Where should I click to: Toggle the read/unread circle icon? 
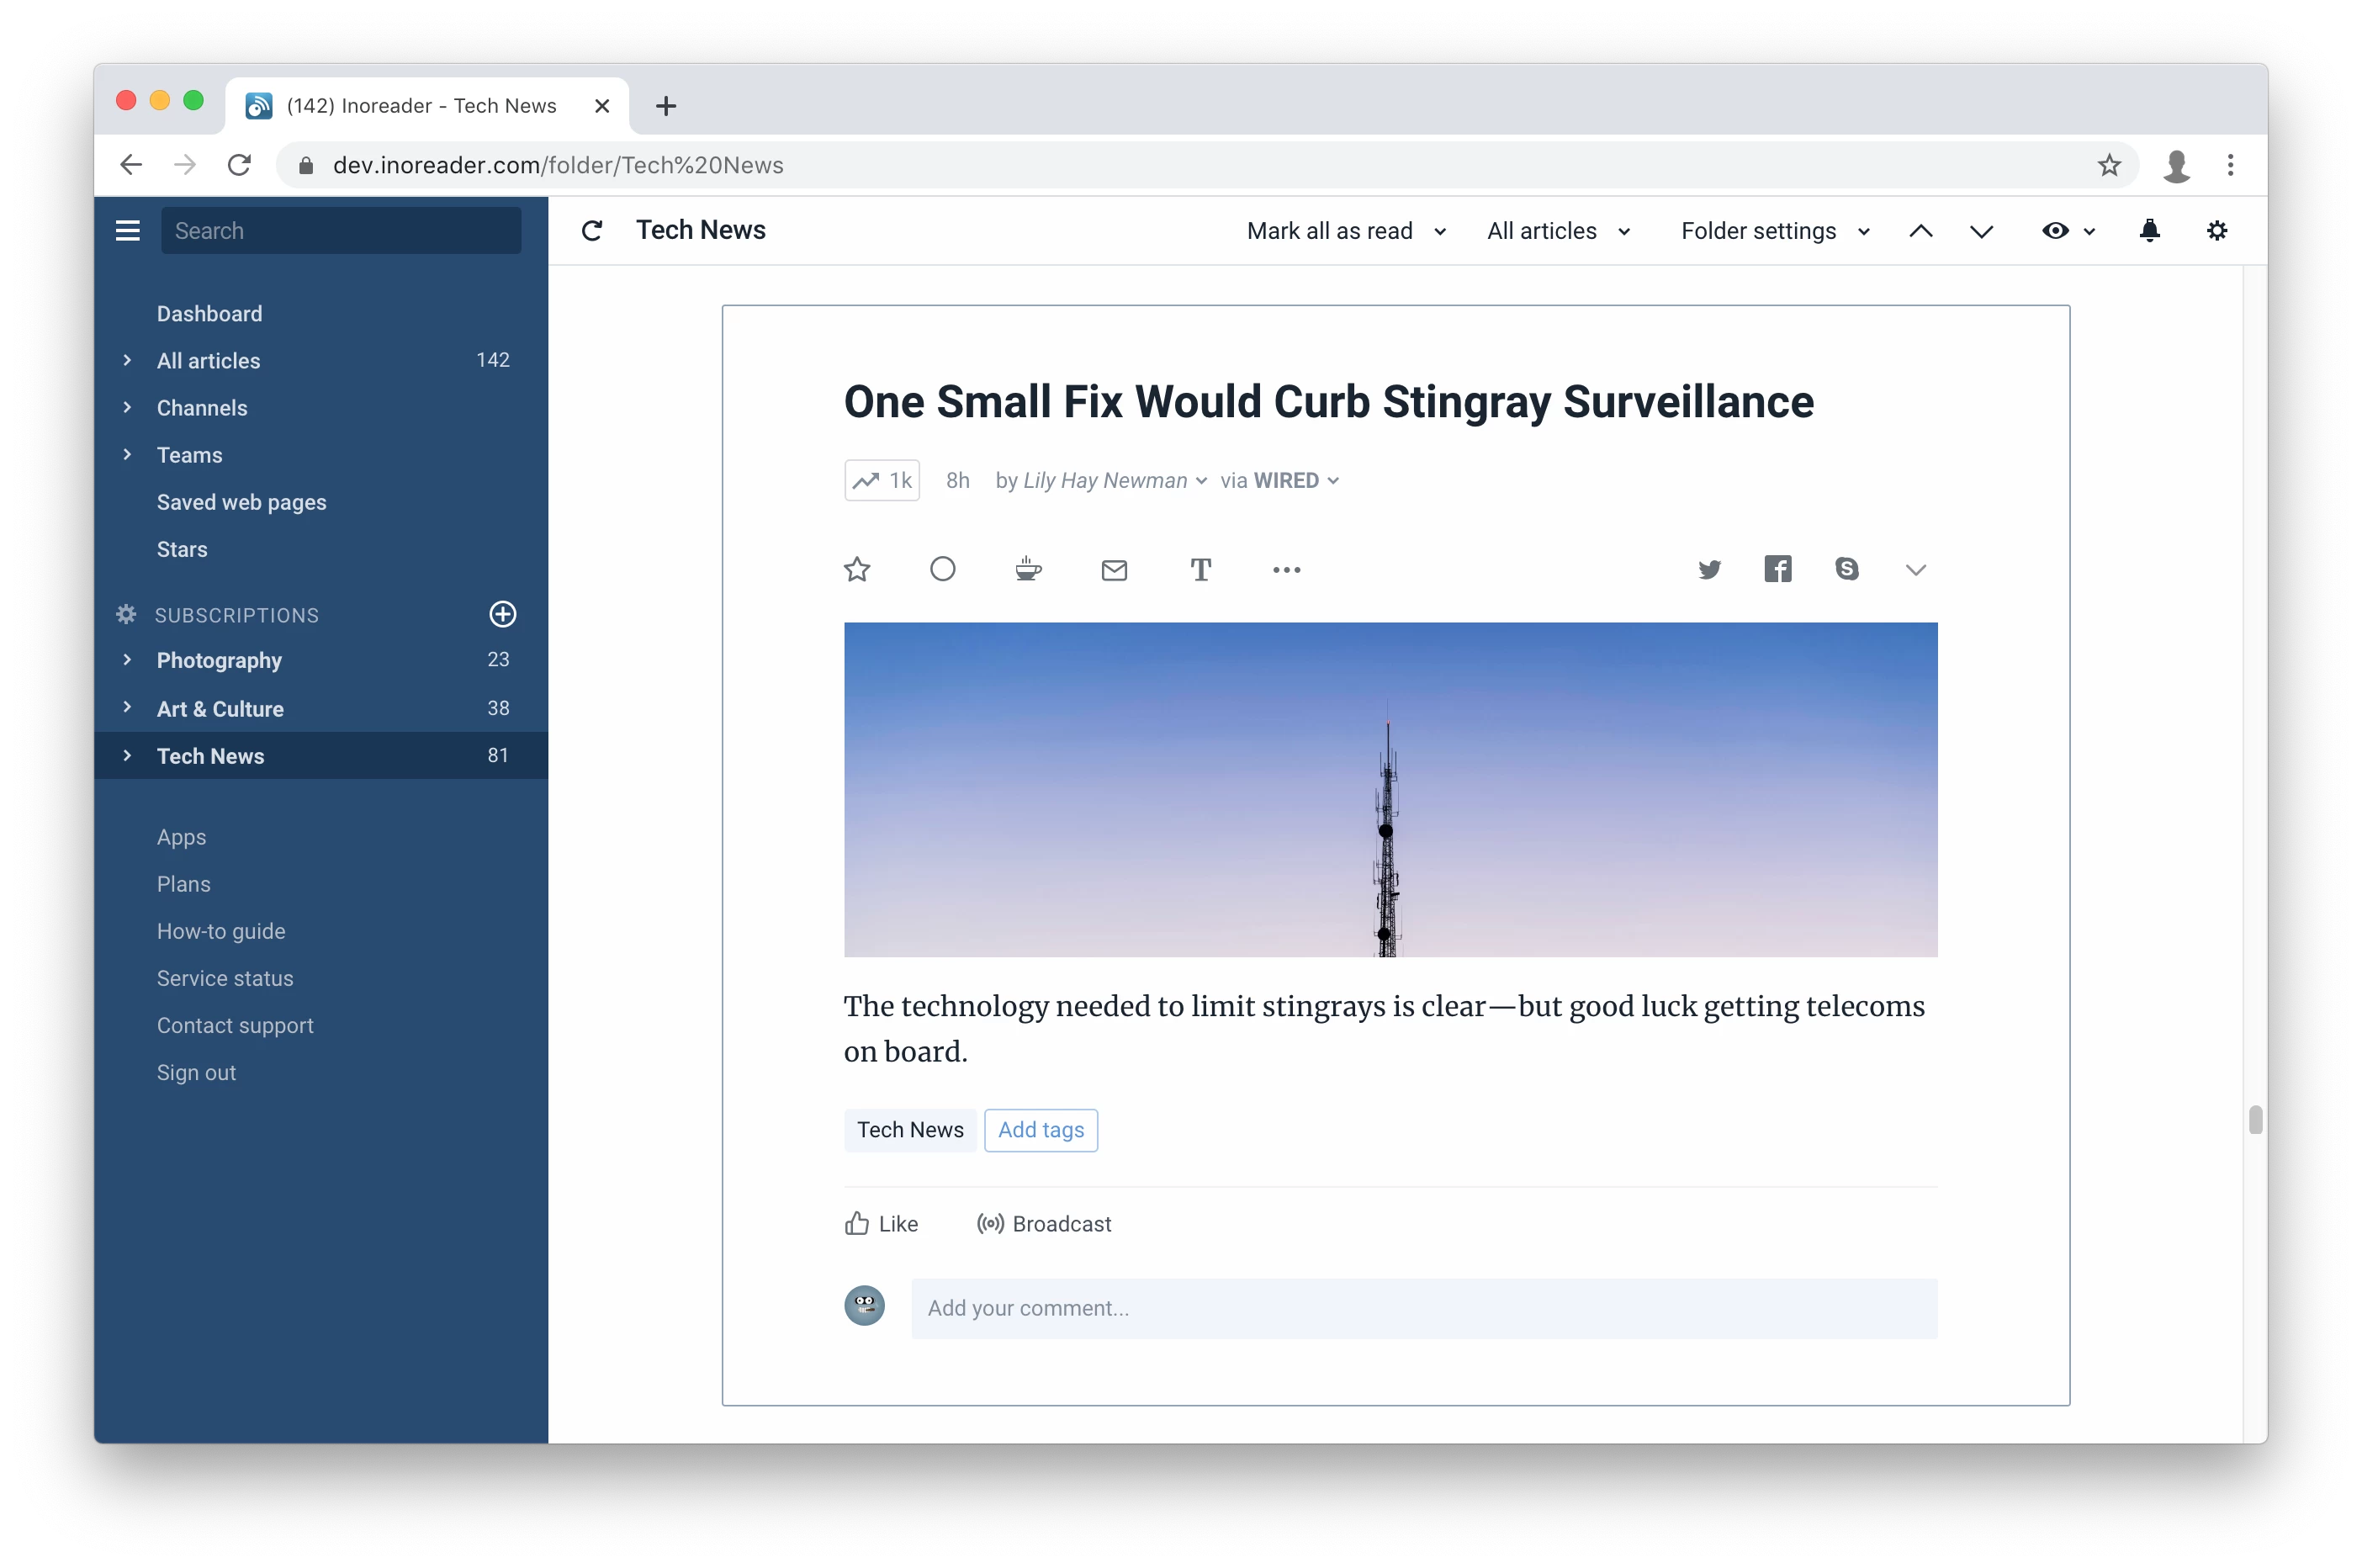click(942, 570)
